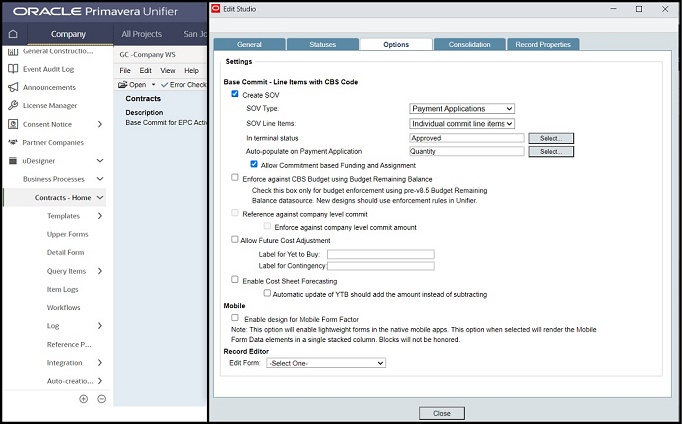Image resolution: width=683 pixels, height=424 pixels.
Task: Check Enable Cost Sheet Forecasting
Action: [x=235, y=279]
